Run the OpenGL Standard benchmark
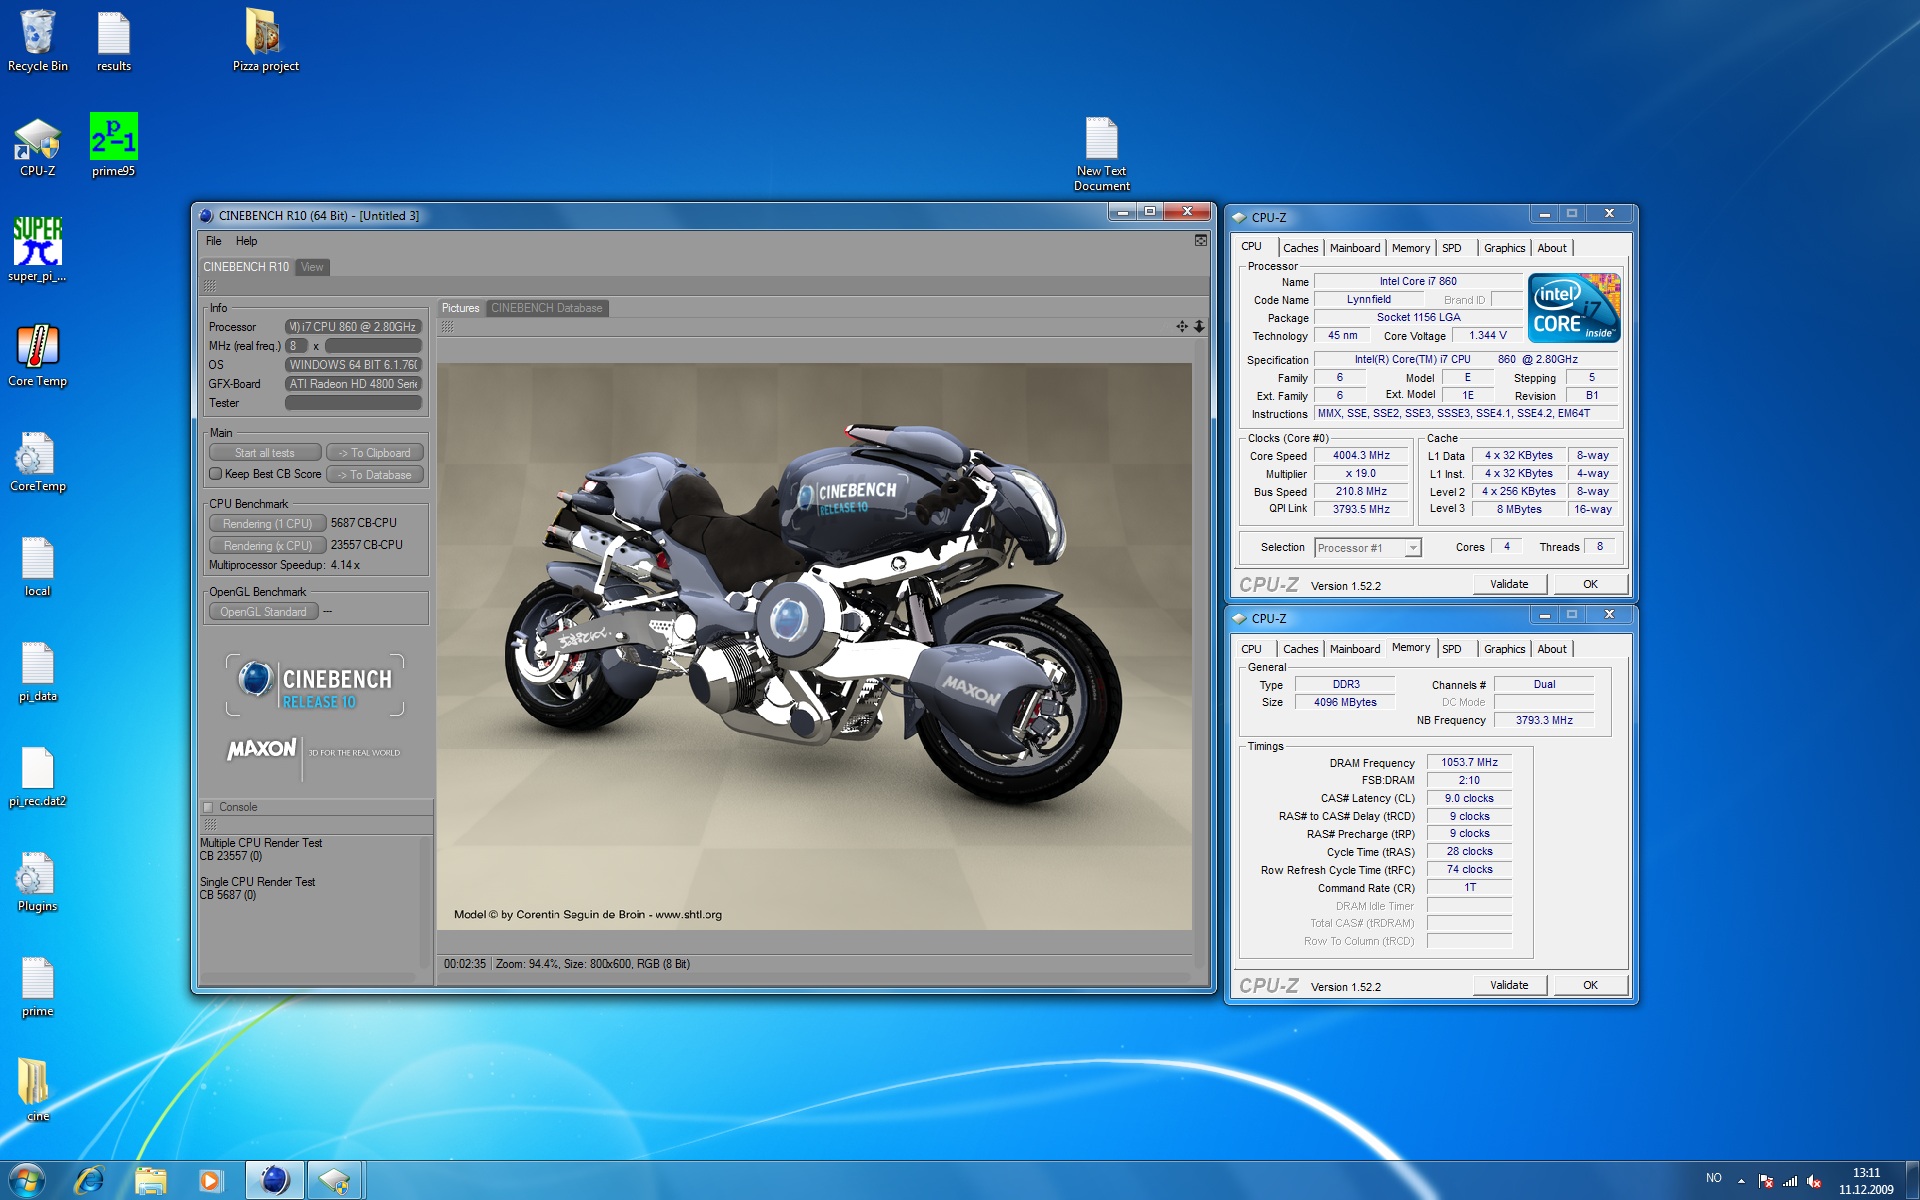 (x=263, y=612)
